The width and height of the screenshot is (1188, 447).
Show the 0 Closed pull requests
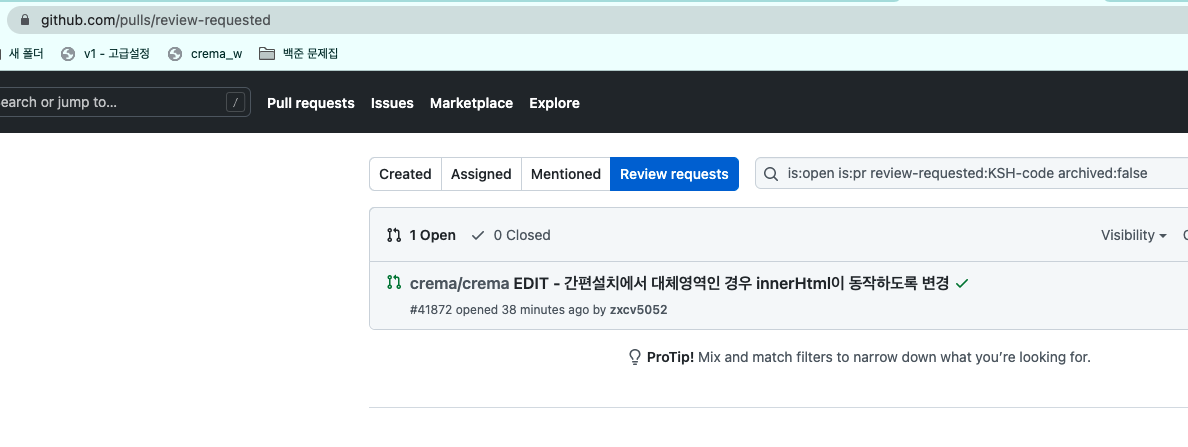(511, 235)
